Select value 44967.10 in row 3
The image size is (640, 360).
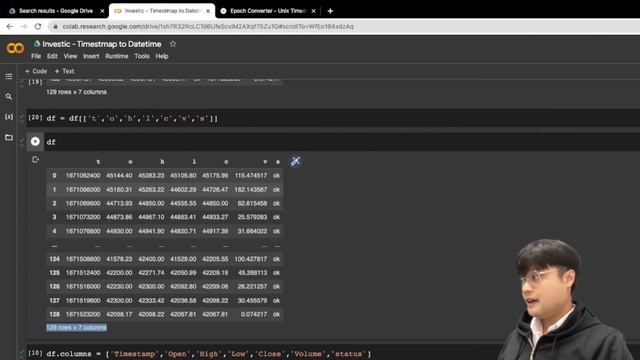point(151,217)
